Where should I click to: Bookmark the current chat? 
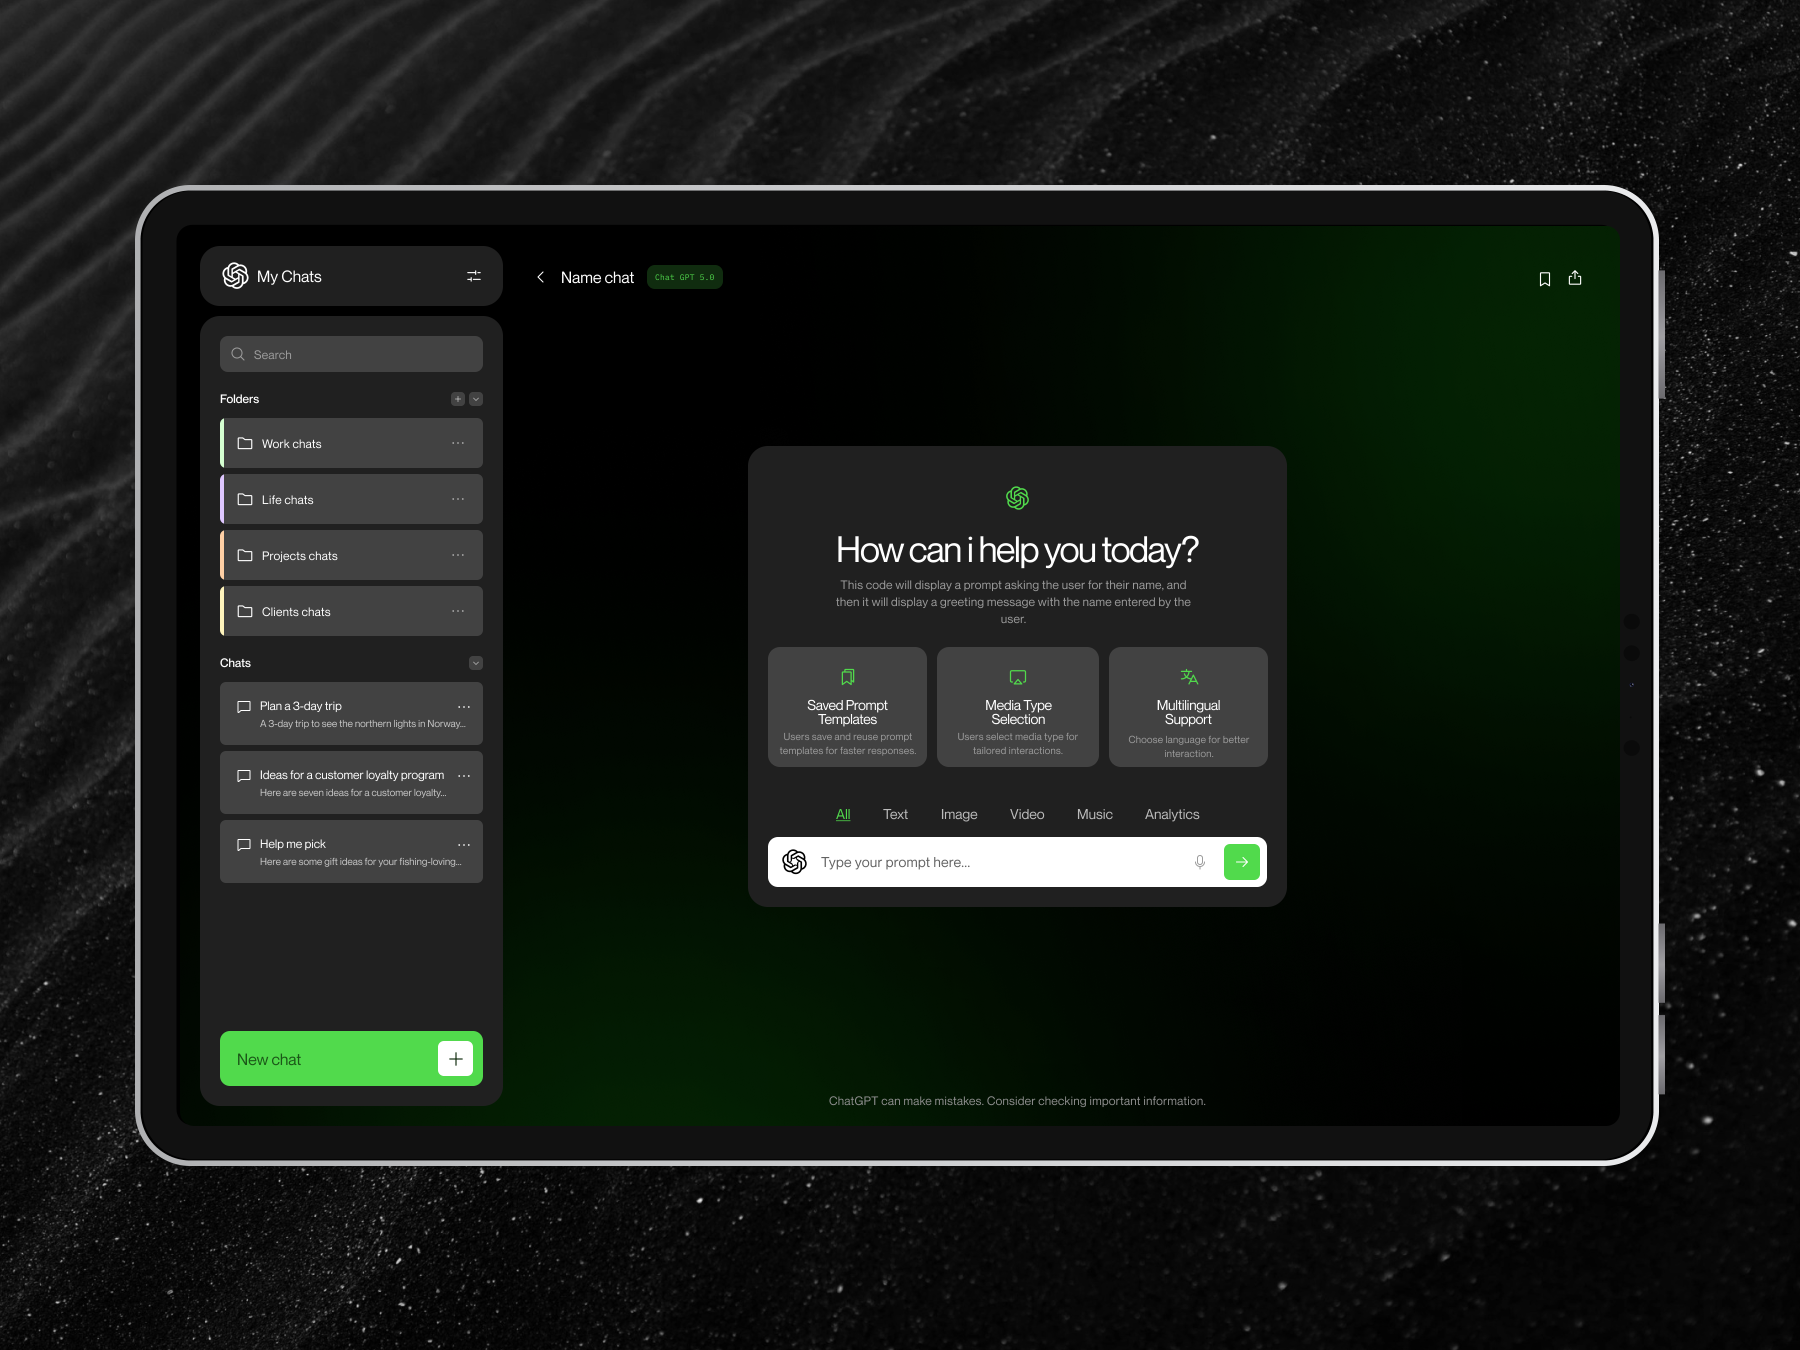pos(1545,278)
